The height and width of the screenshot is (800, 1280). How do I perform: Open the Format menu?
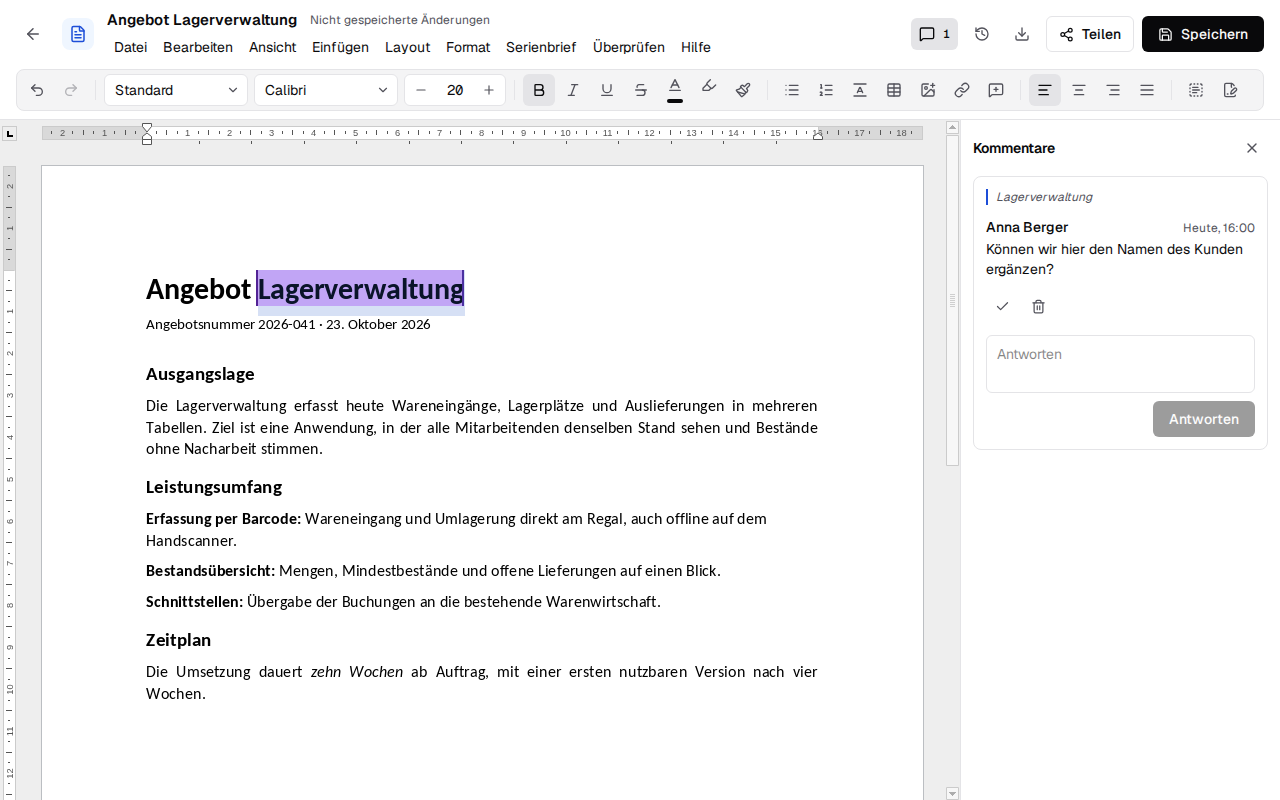click(468, 47)
